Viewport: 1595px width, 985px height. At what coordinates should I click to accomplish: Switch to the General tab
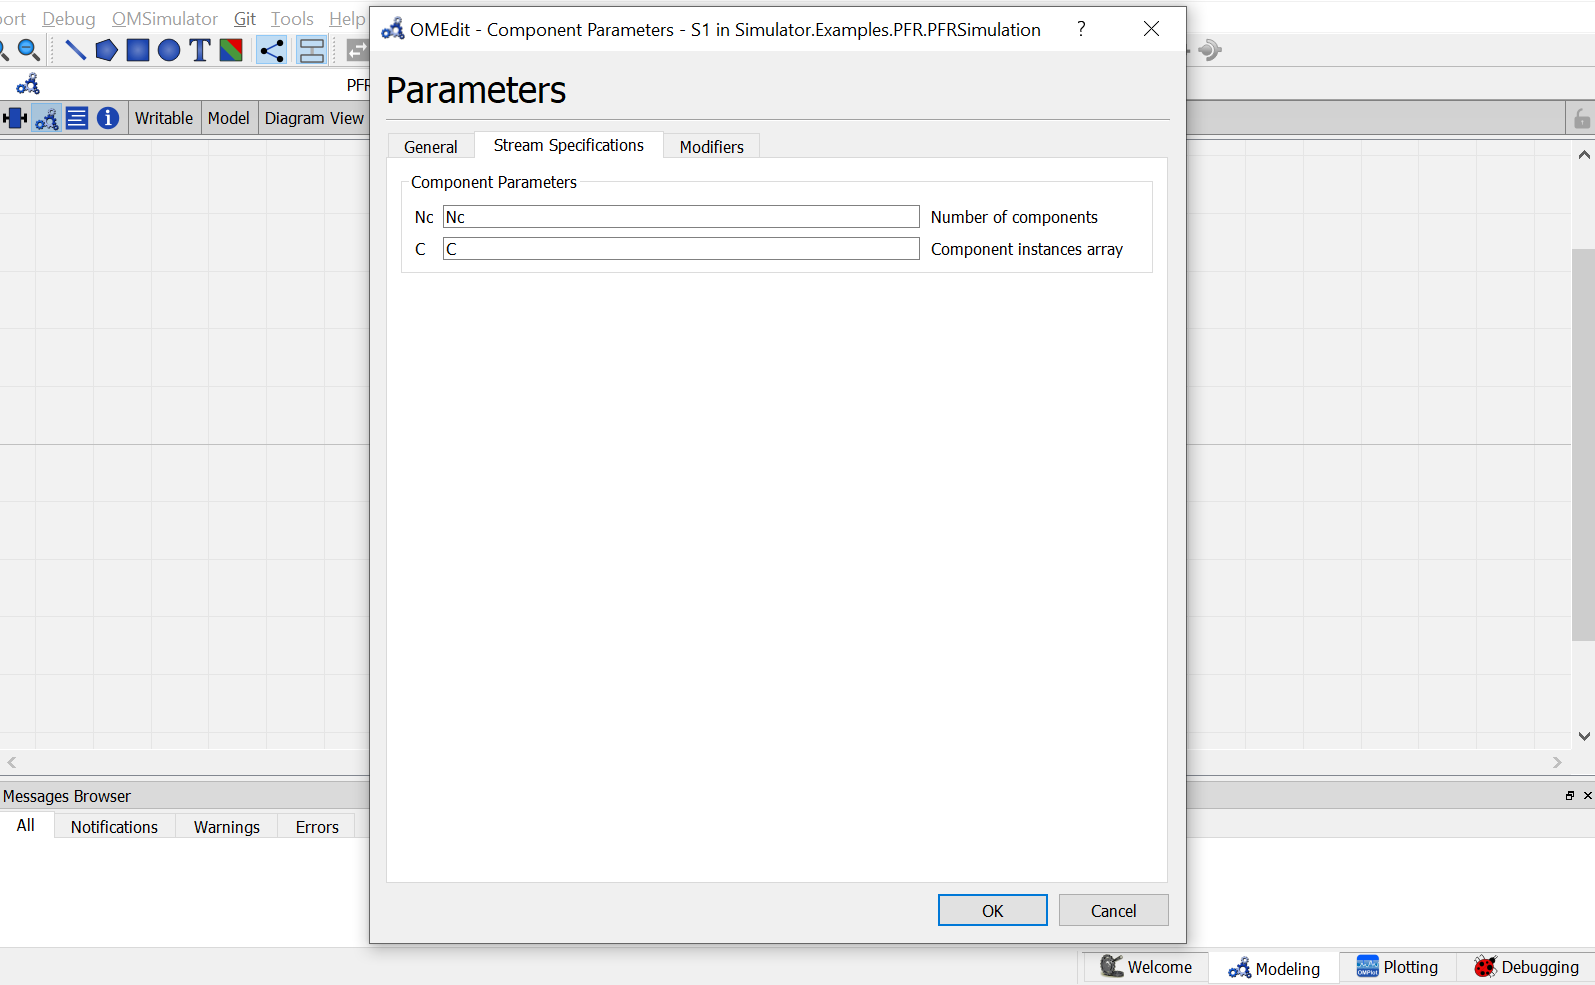(x=431, y=147)
